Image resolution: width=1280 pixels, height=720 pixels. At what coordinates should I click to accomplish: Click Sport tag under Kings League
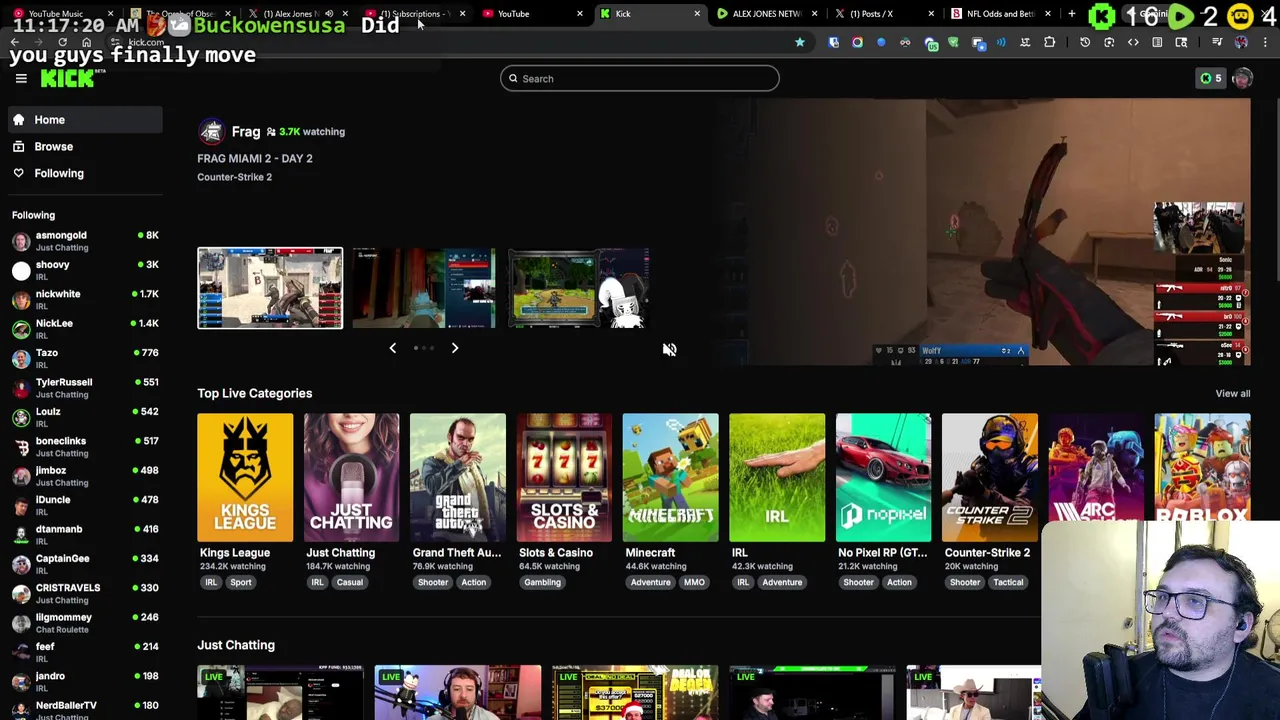click(241, 582)
